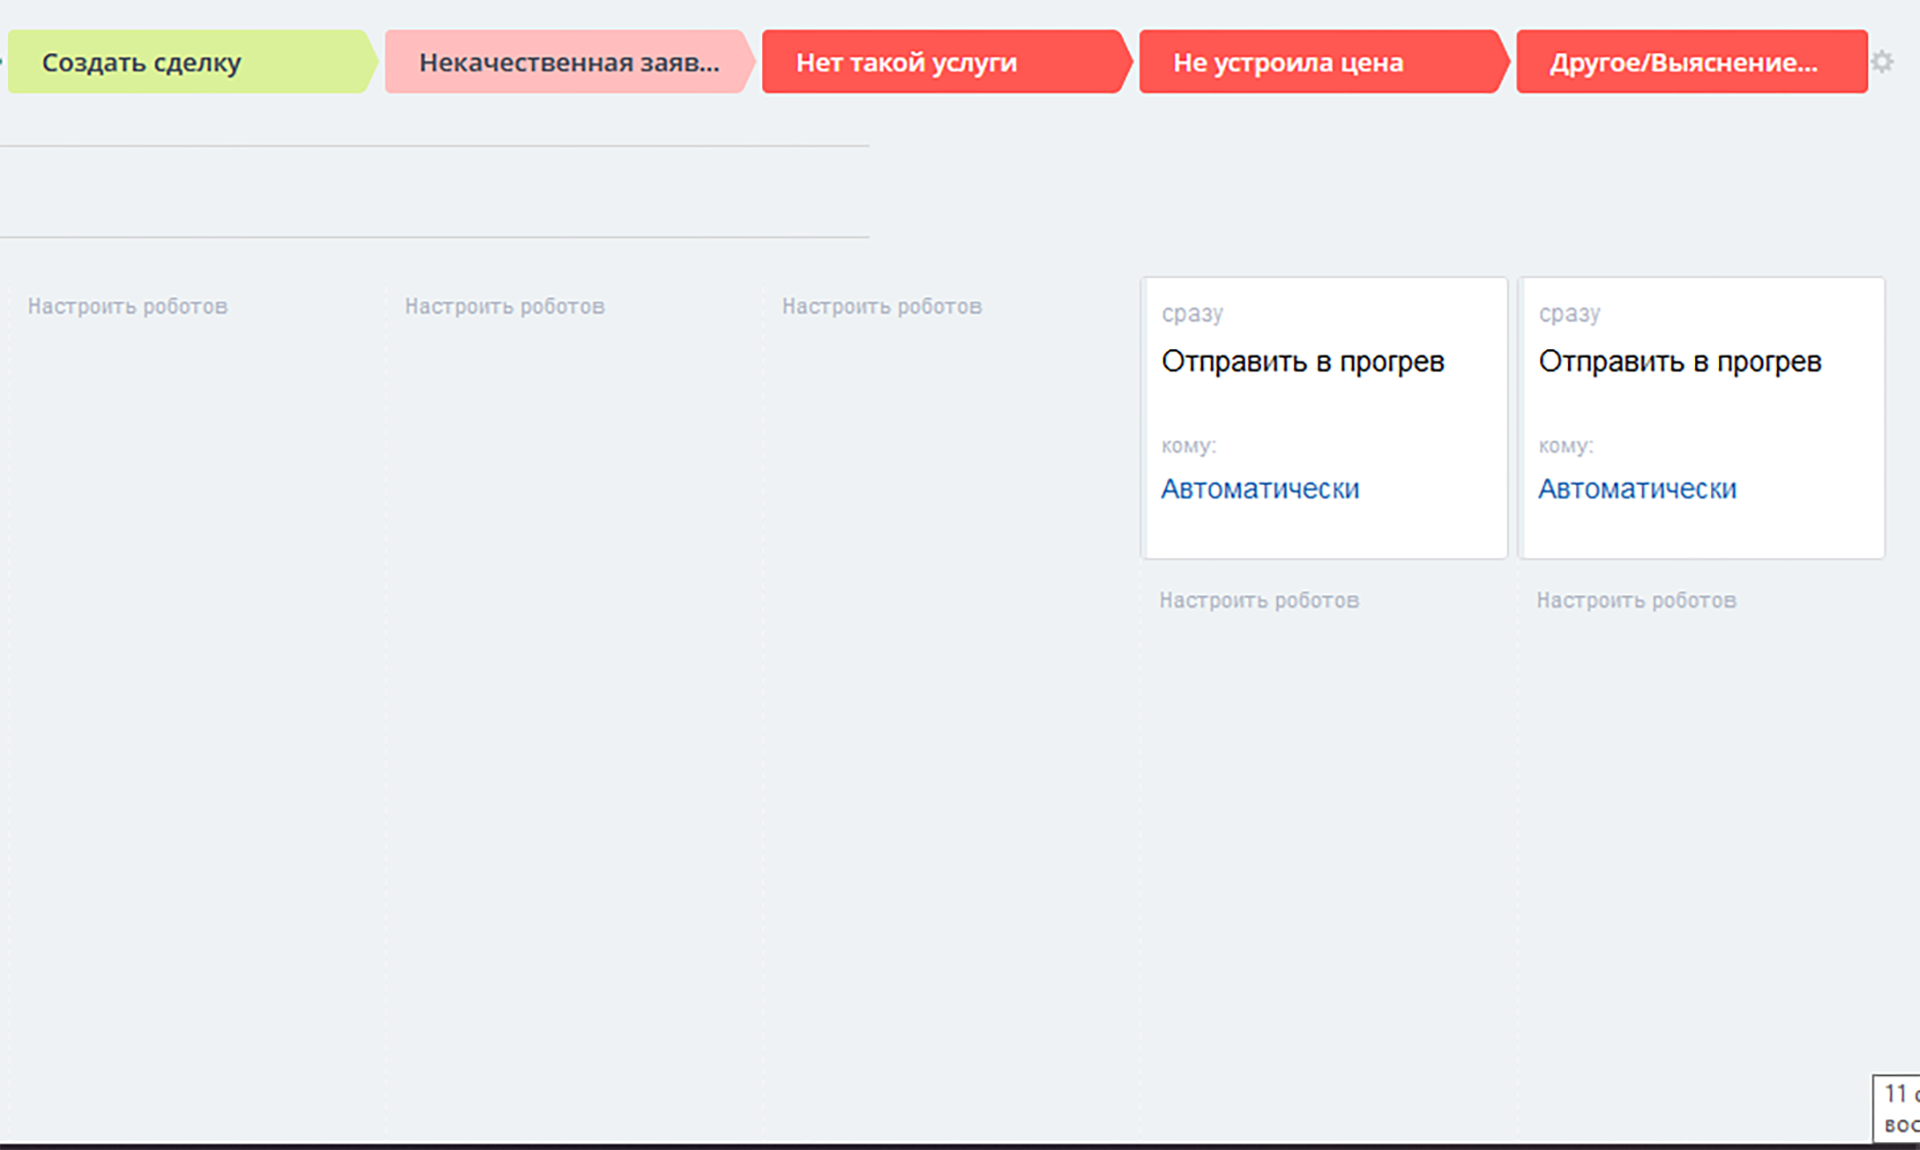Click 'Автоматически' recipient in Не устроила цена robot
Viewport: 1920px width, 1150px height.
1259,489
